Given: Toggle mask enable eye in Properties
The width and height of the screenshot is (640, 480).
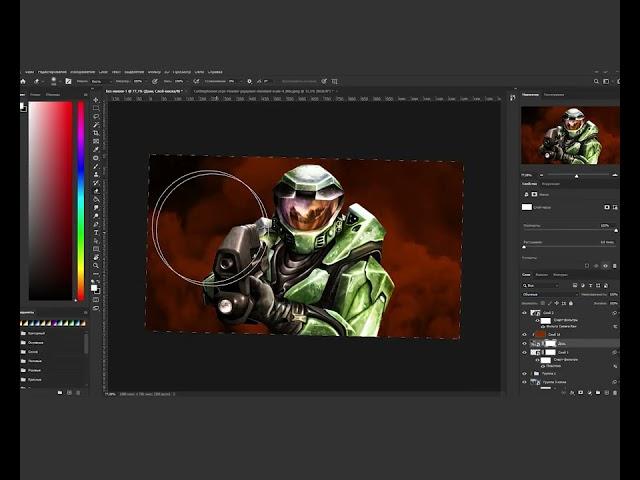Looking at the screenshot, I should (605, 266).
